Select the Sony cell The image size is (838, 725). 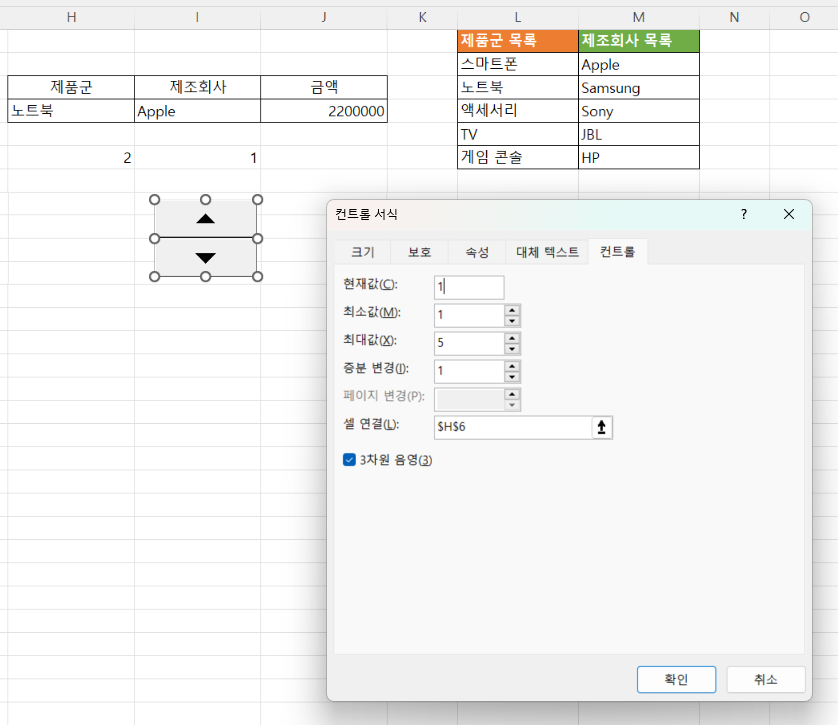pyautogui.click(x=639, y=111)
